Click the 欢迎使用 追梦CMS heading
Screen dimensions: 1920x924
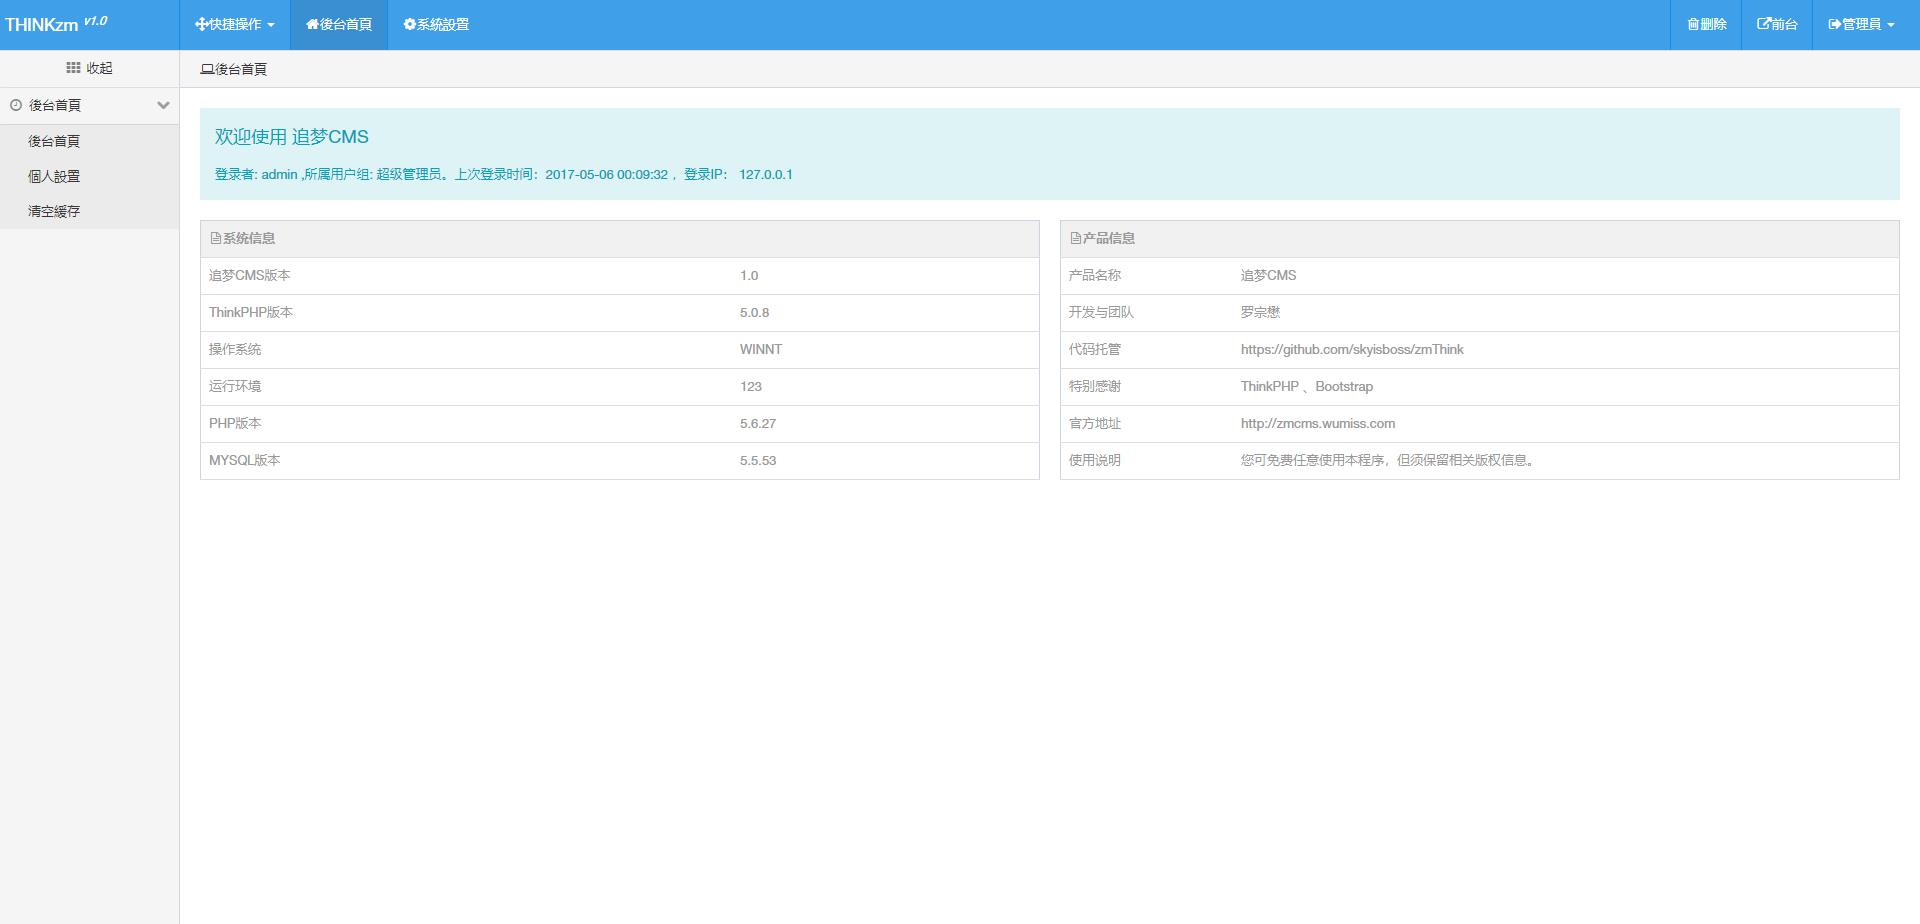pos(292,137)
